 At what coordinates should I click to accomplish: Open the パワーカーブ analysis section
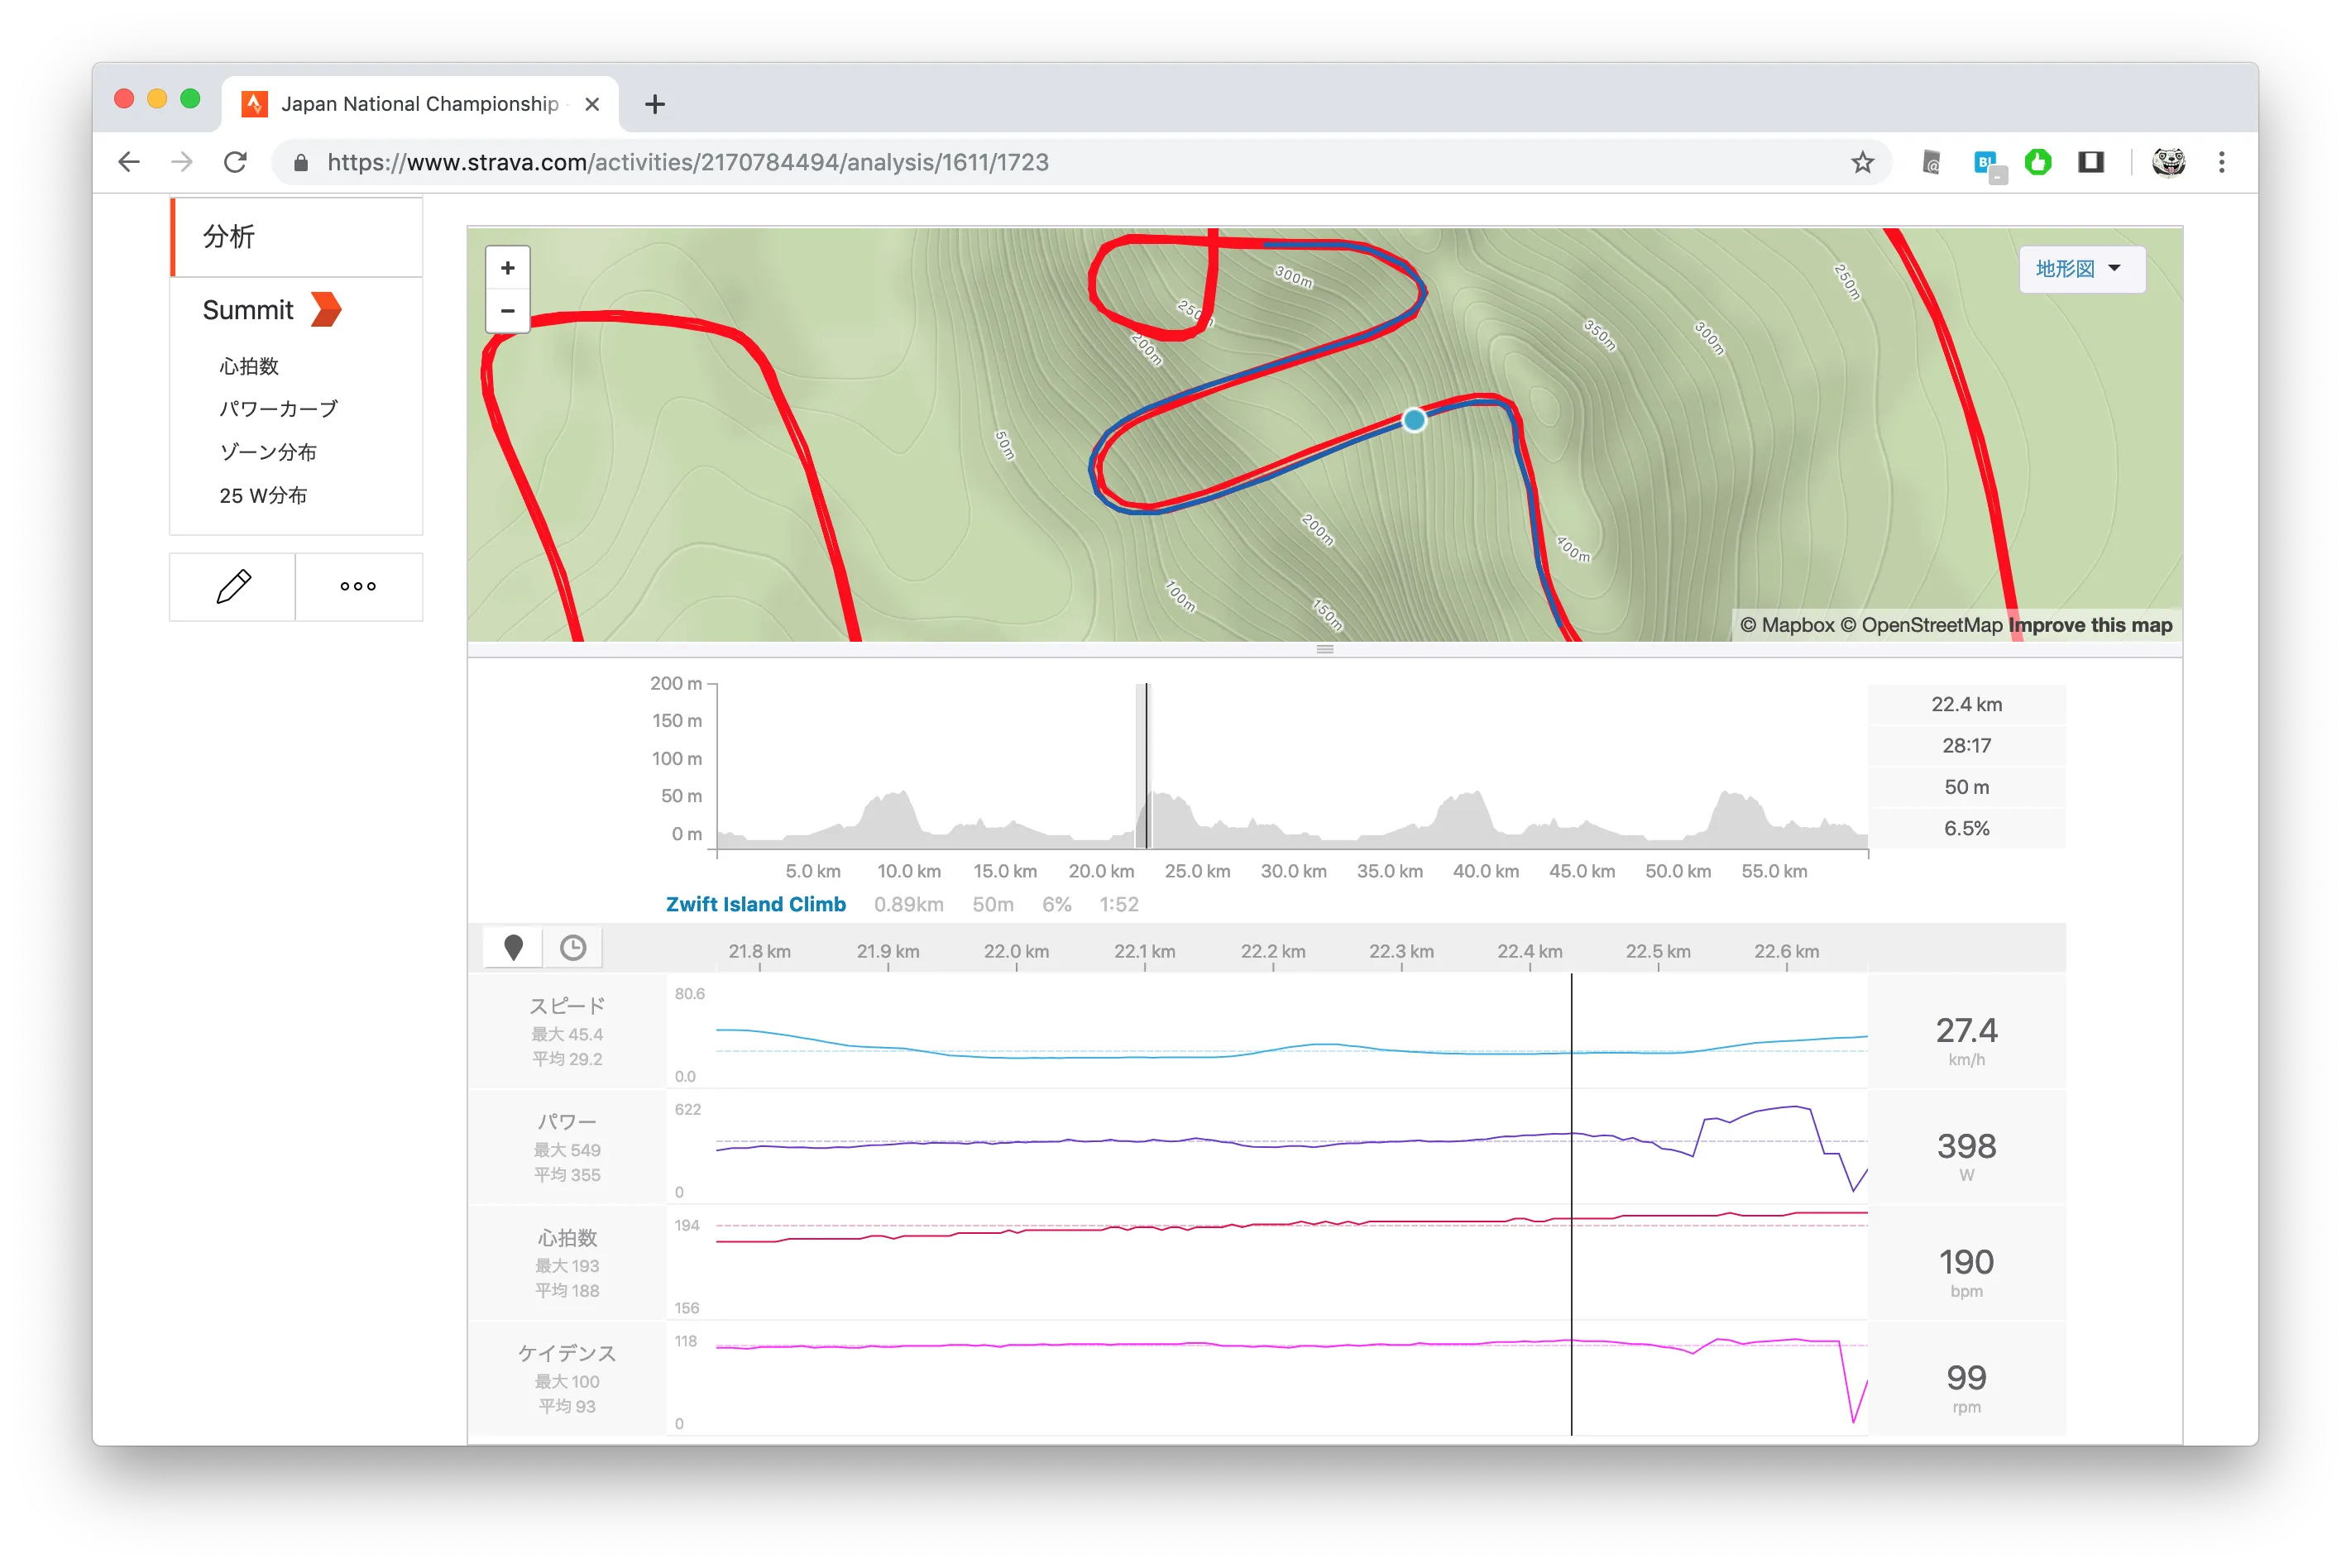point(278,409)
